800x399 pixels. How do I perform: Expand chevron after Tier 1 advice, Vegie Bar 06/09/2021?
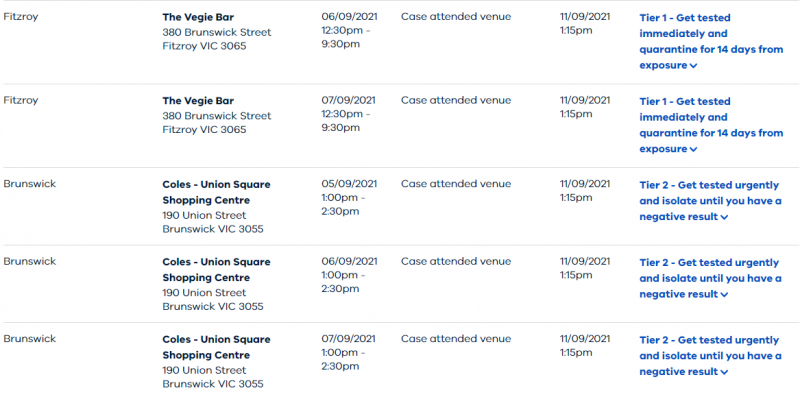pos(693,66)
